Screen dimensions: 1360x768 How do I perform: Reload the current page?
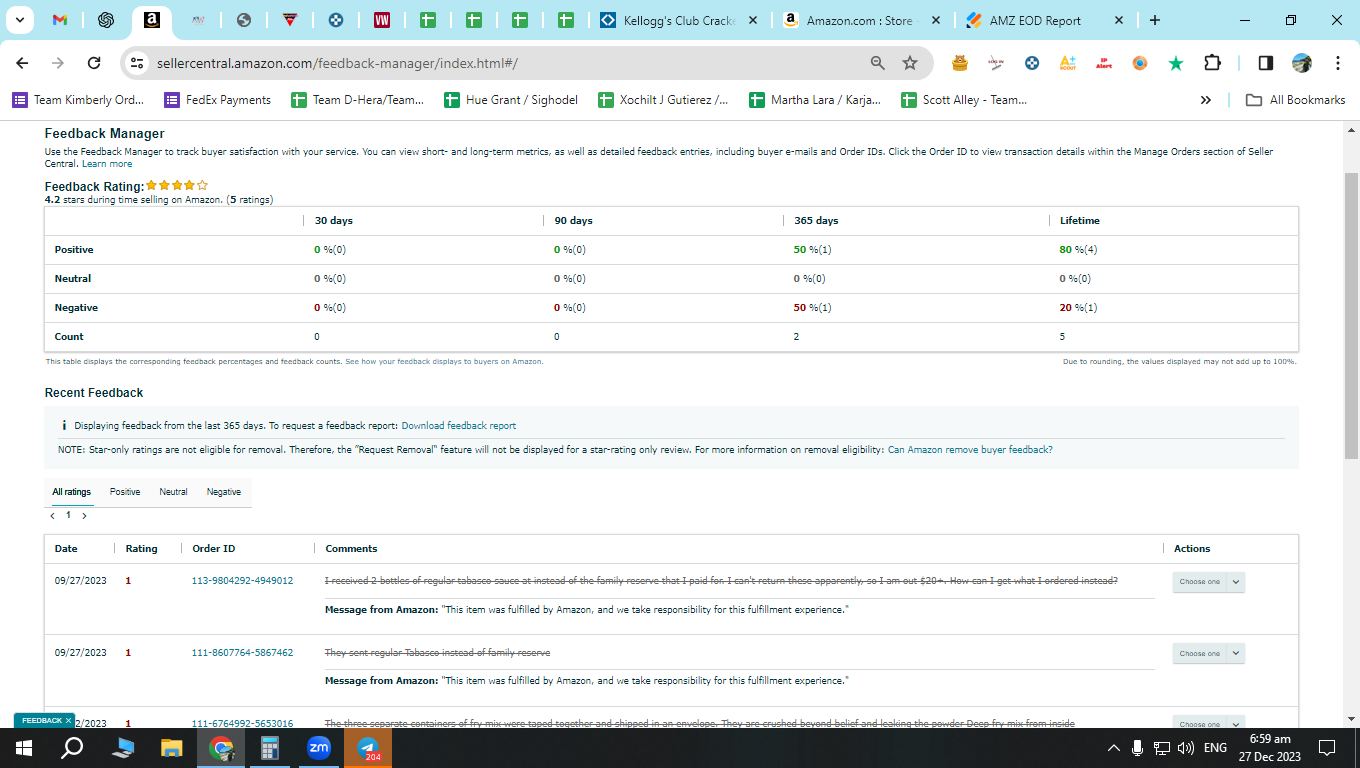coord(94,63)
